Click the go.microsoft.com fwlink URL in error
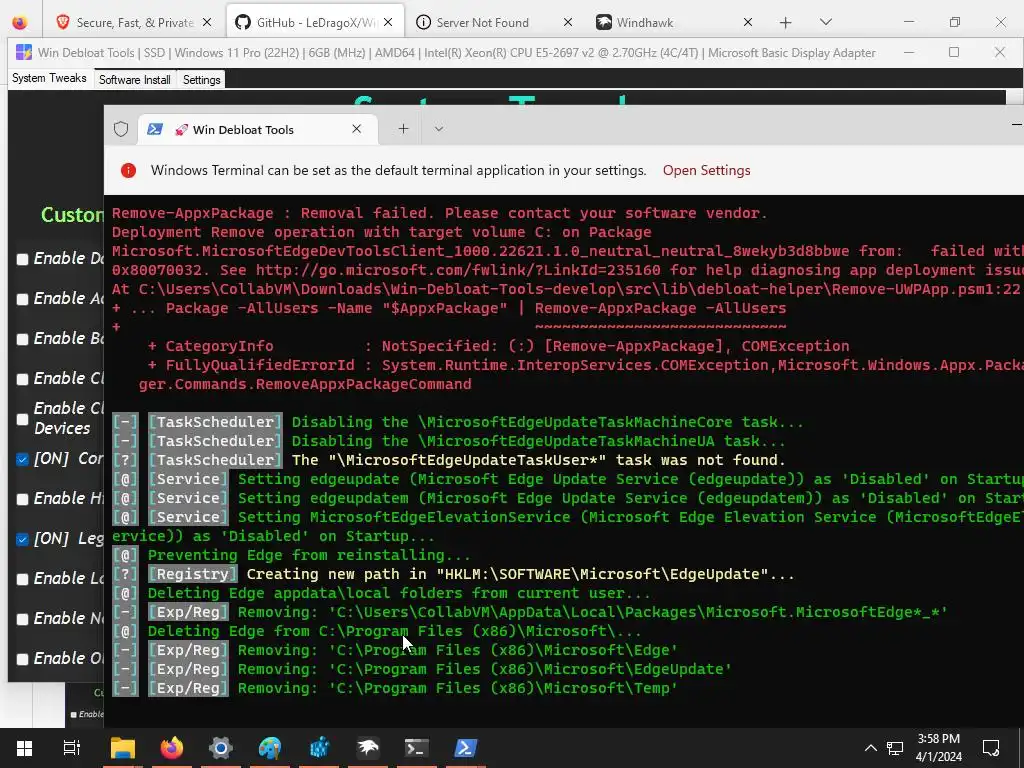Viewport: 1024px width, 768px height. 458,270
